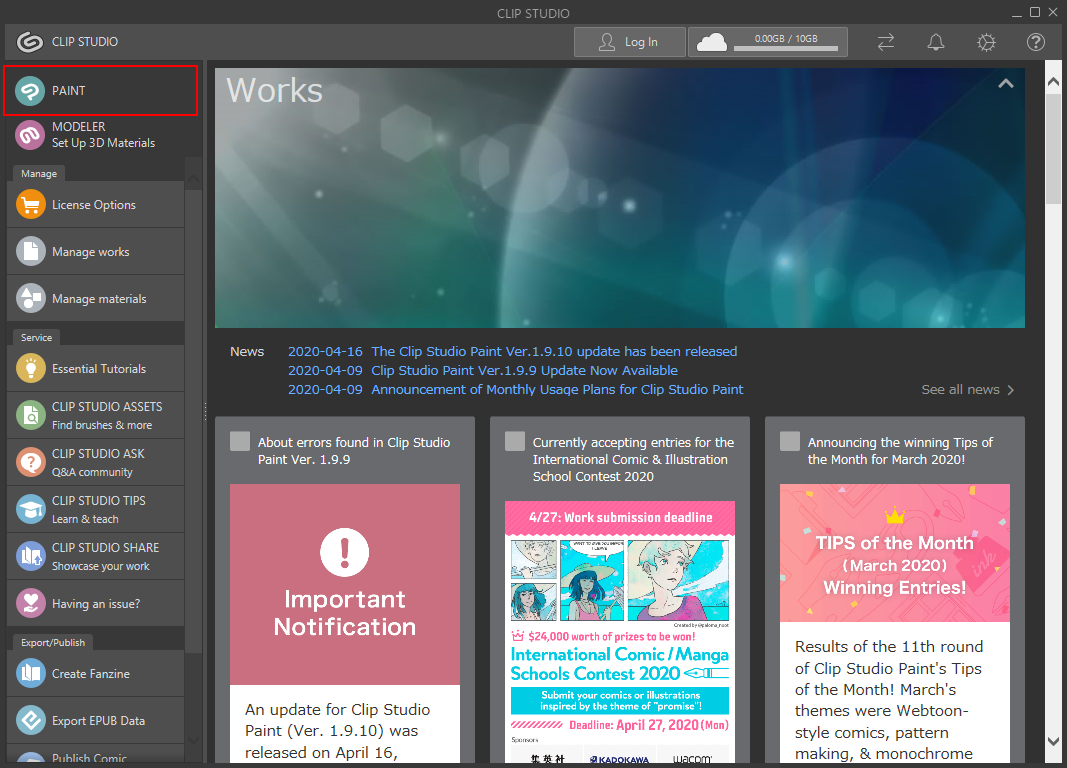This screenshot has width=1067, height=768.
Task: Open CLIP STUDIO ASSETS brushes finder
Action: (100, 415)
